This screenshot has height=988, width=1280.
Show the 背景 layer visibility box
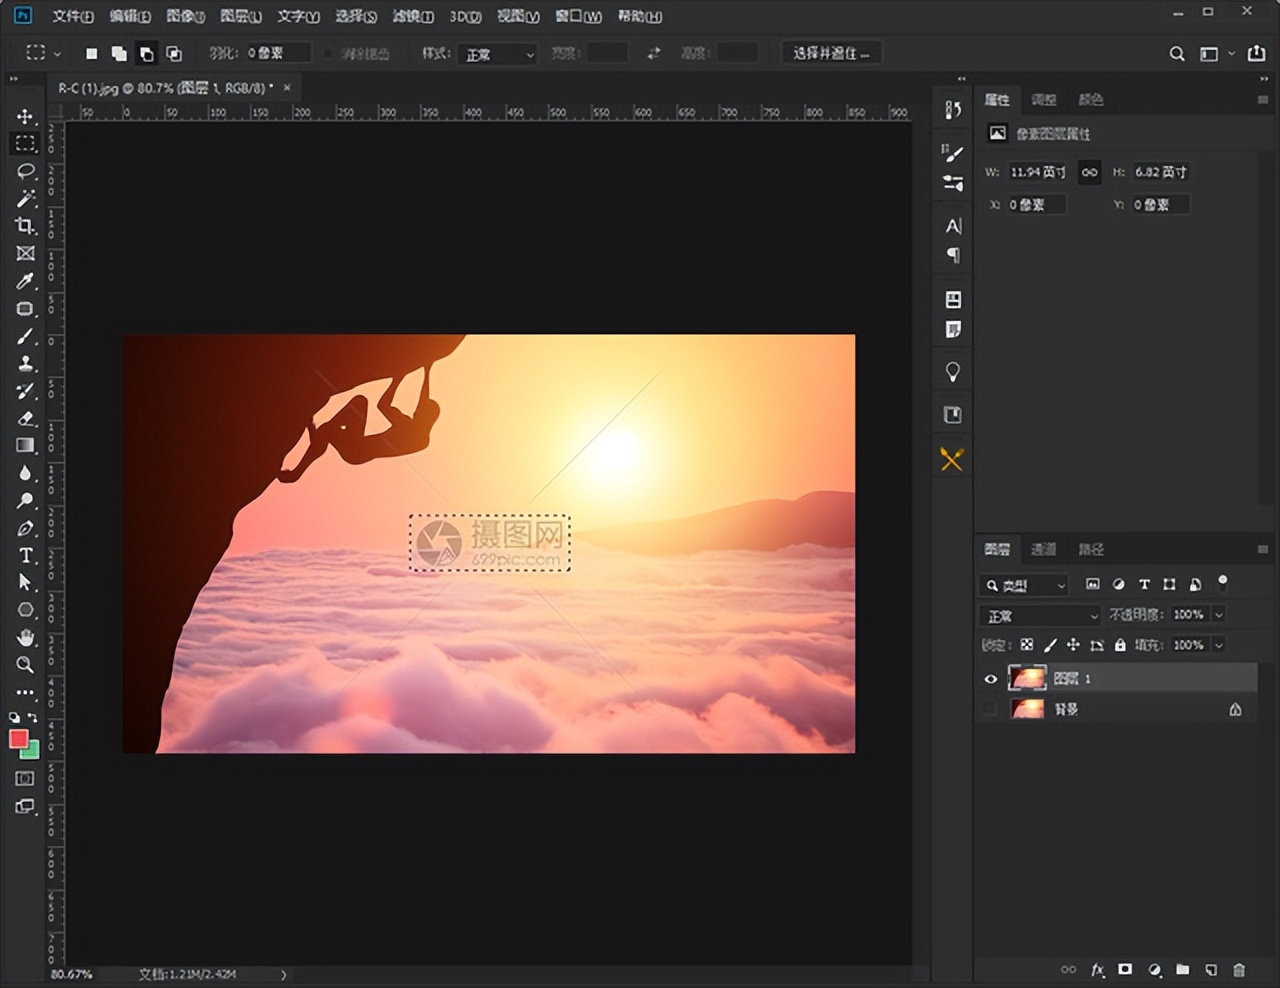point(990,709)
